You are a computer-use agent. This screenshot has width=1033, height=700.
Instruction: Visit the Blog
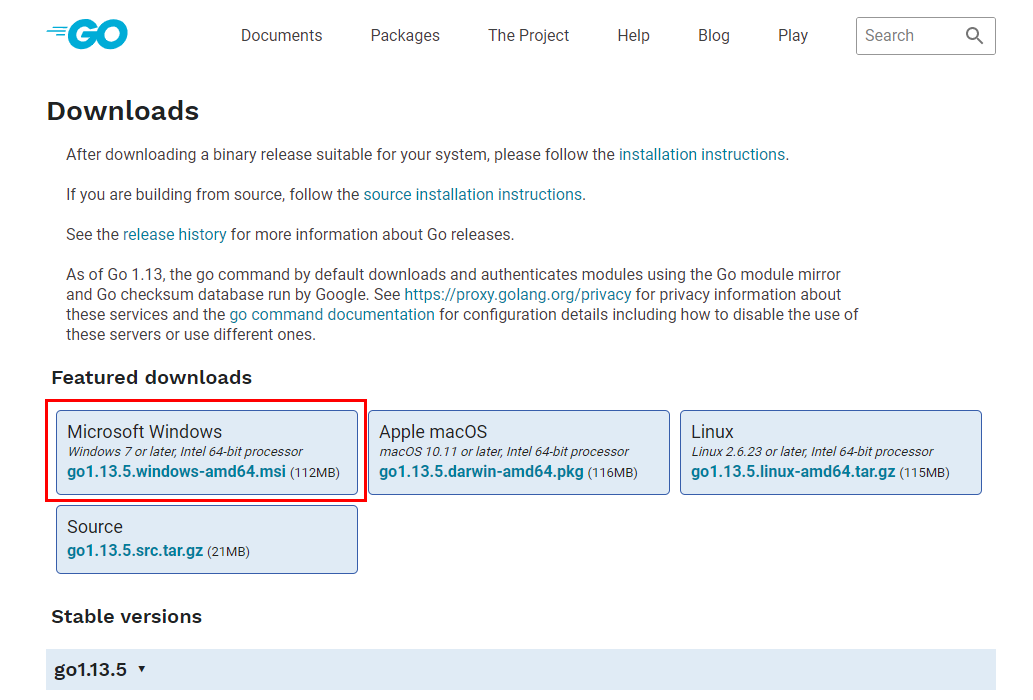pos(713,36)
